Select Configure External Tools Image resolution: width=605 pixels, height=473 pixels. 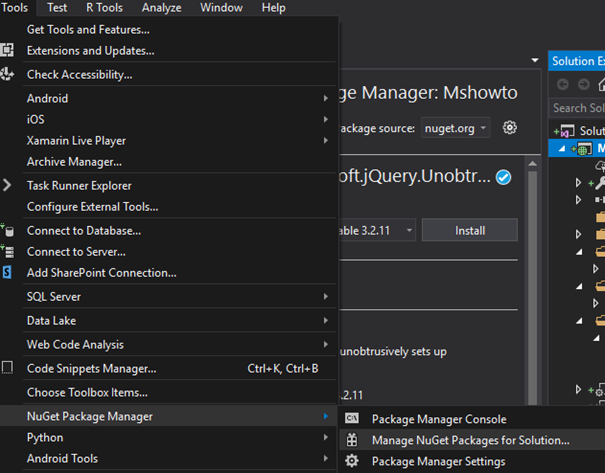tap(169, 207)
